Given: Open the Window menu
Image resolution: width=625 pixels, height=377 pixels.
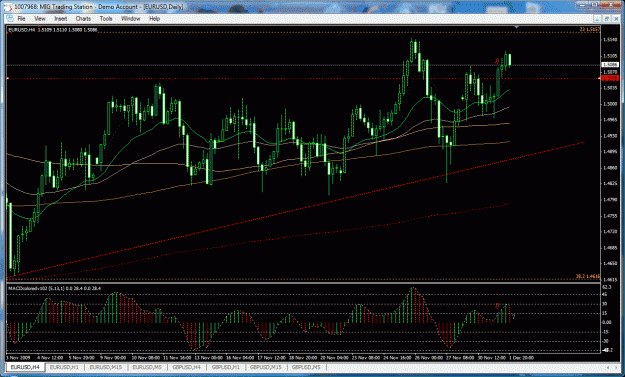Looking at the screenshot, I should coord(130,18).
